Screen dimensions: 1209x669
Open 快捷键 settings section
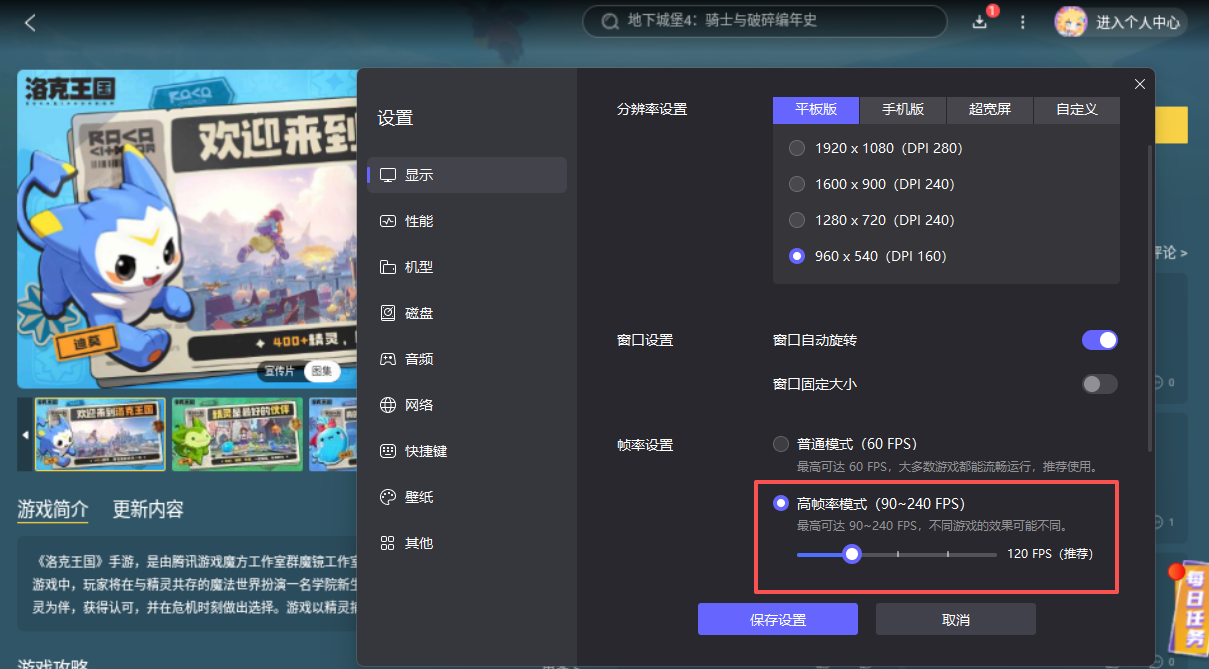[x=467, y=451]
